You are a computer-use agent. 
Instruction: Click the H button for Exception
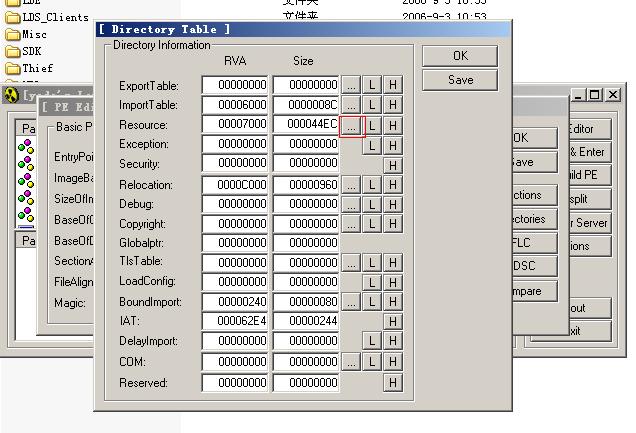point(393,146)
